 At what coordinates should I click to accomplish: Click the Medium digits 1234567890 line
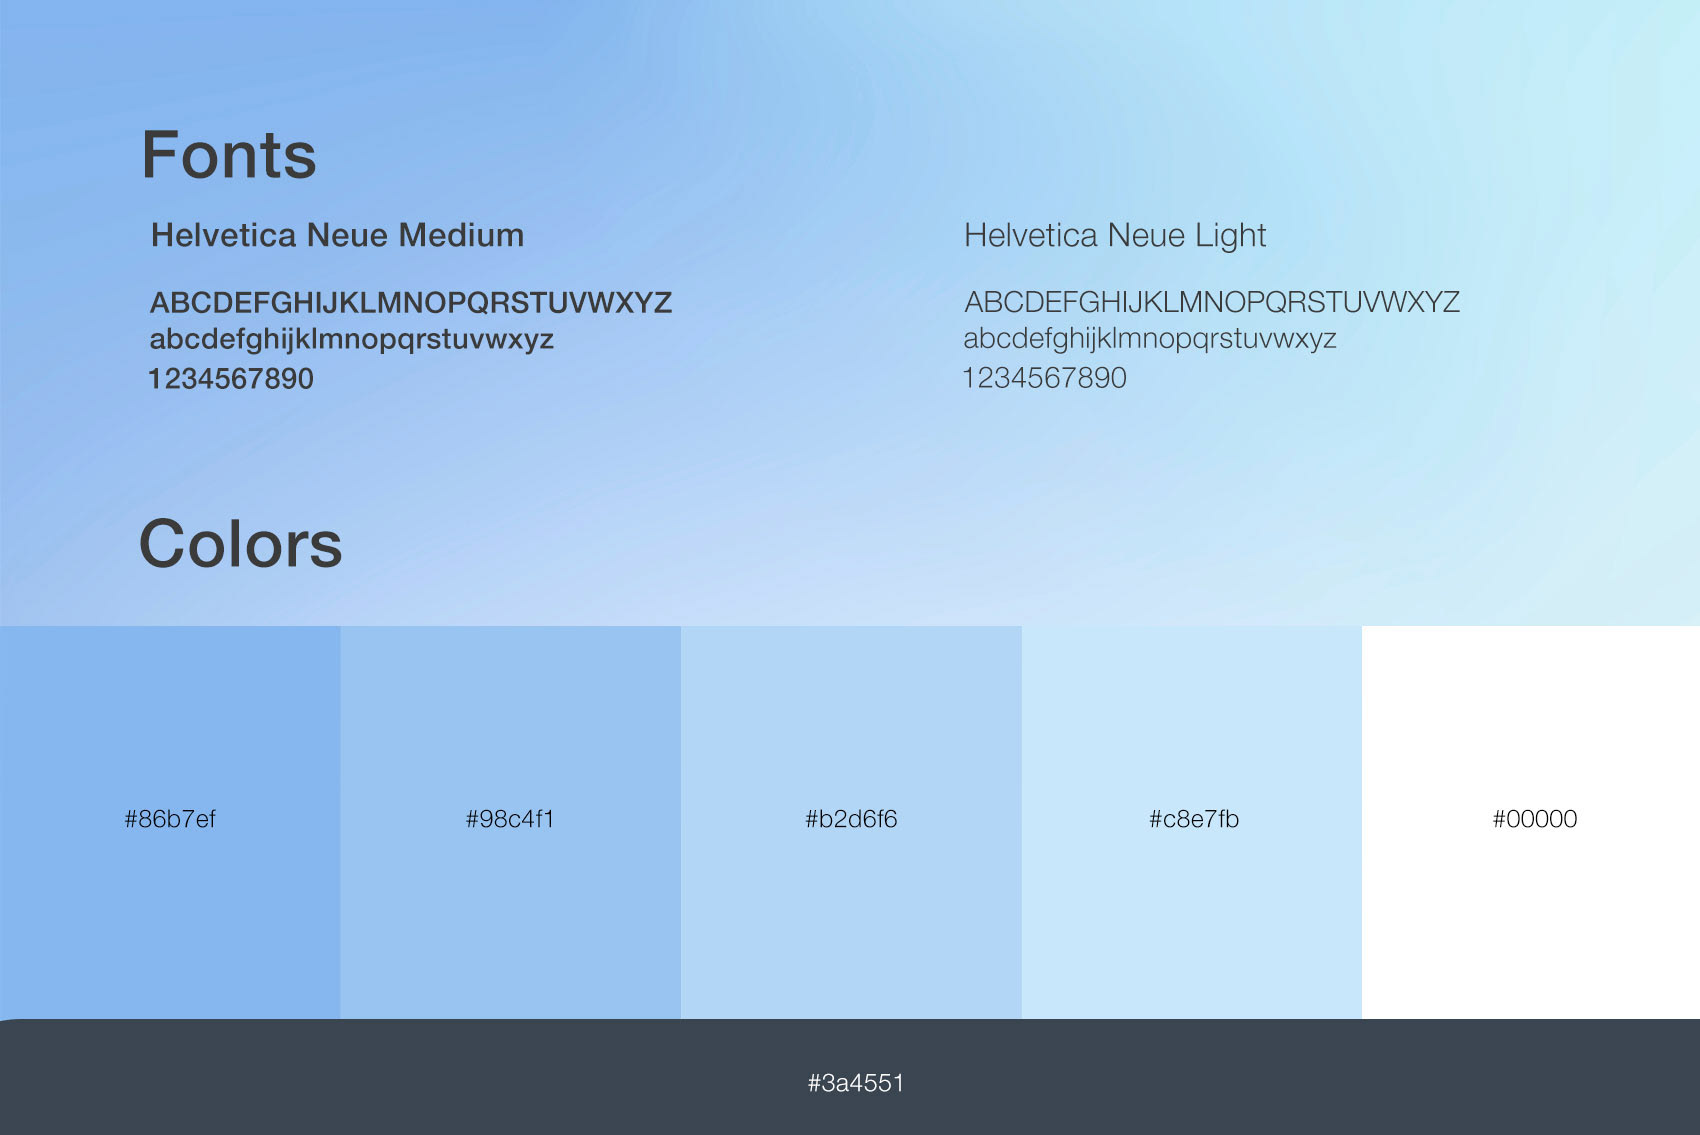coord(231,379)
